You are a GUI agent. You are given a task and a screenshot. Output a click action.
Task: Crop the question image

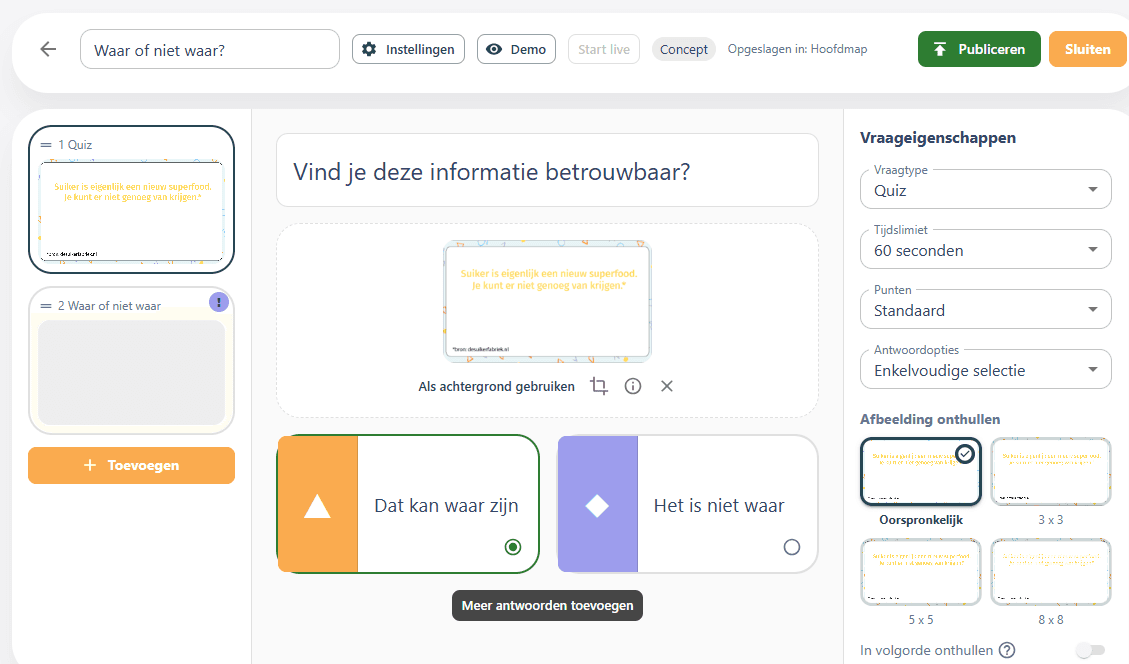click(x=598, y=386)
